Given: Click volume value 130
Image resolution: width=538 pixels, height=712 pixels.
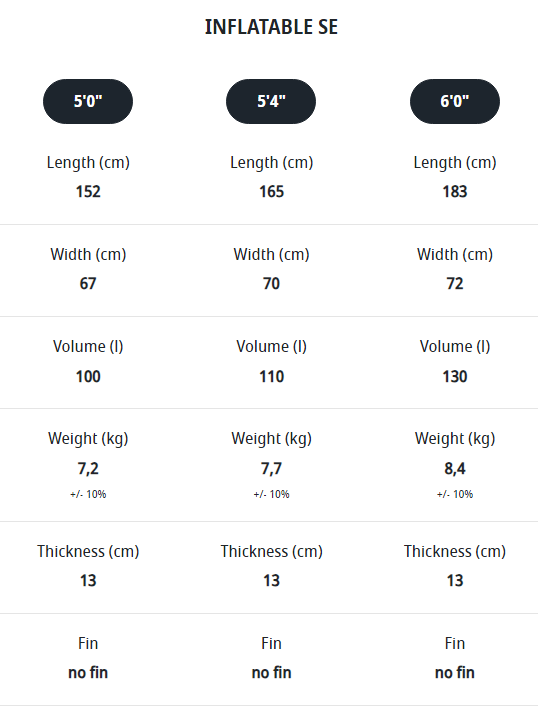Looking at the screenshot, I should coord(455,376).
